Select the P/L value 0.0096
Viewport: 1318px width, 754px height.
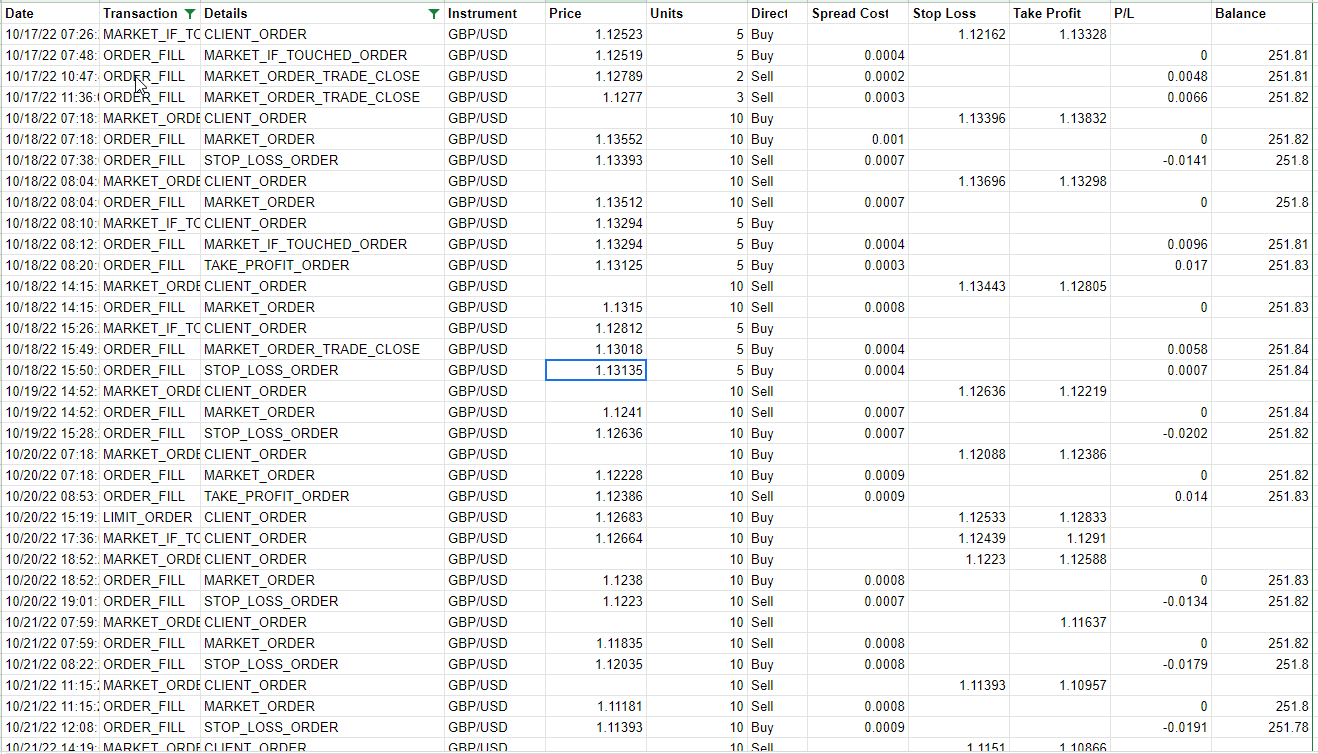(1161, 244)
